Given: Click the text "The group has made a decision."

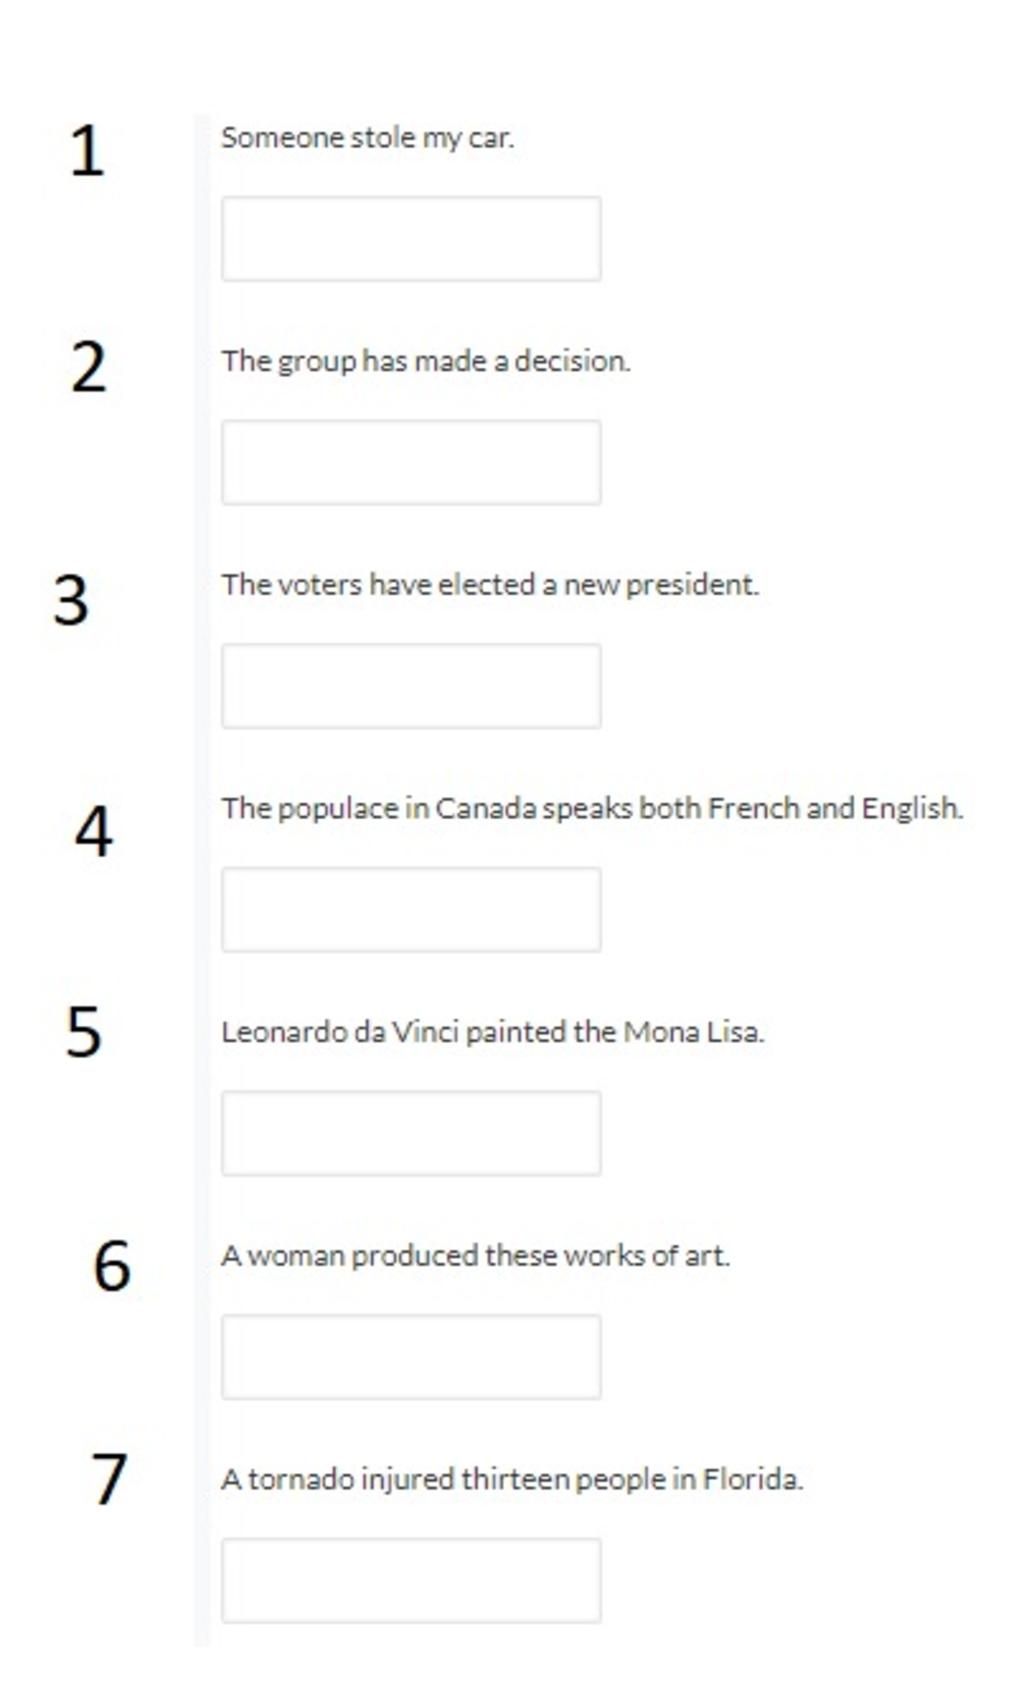Looking at the screenshot, I should (426, 361).
